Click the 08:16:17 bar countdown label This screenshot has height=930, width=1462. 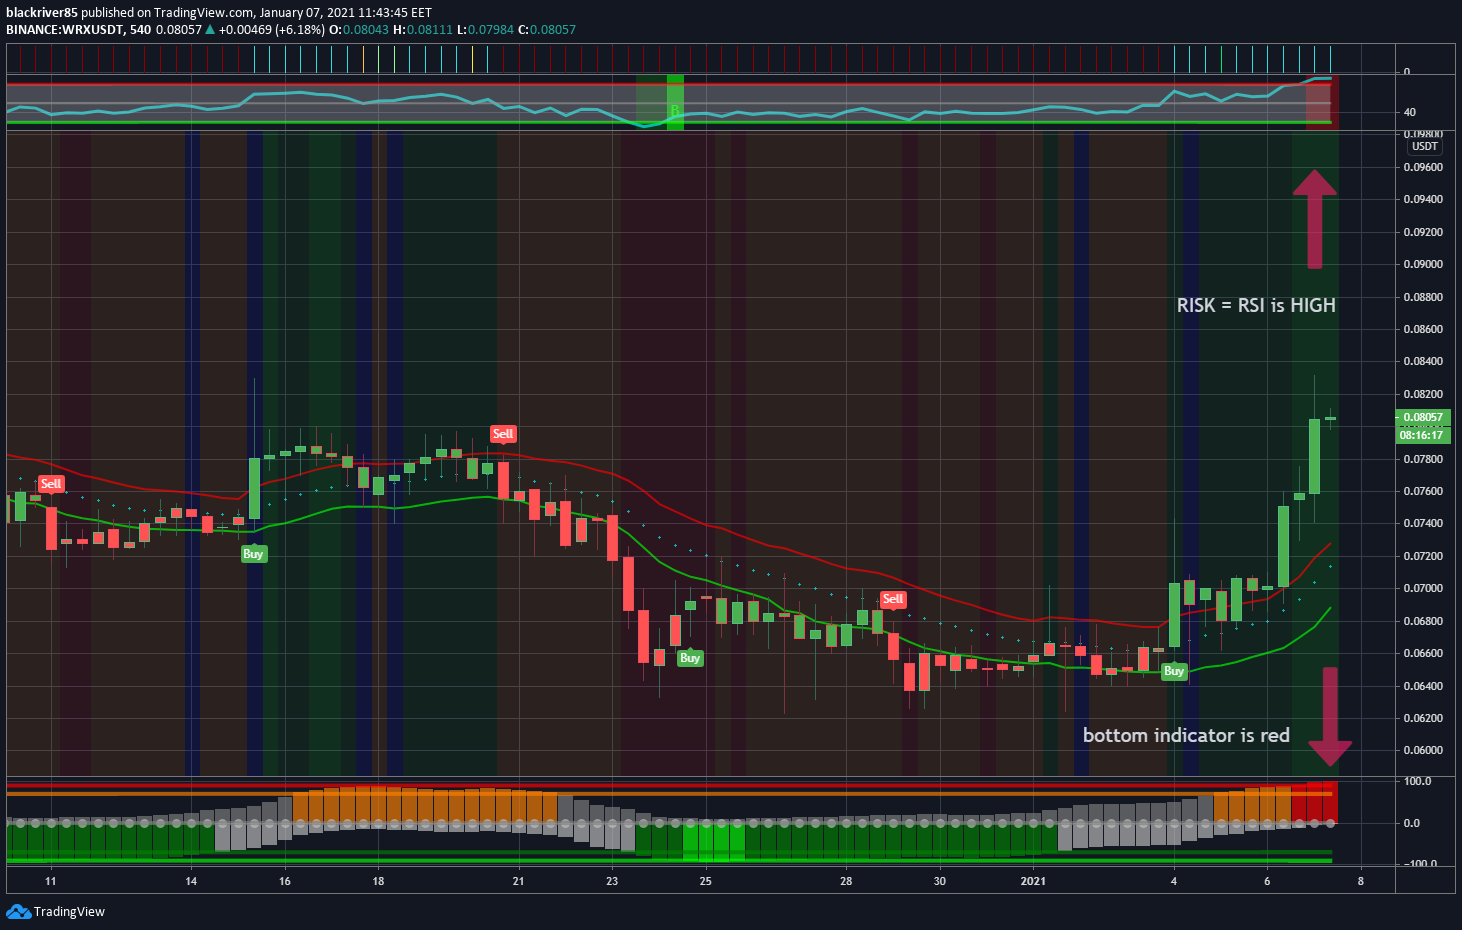coord(1423,435)
